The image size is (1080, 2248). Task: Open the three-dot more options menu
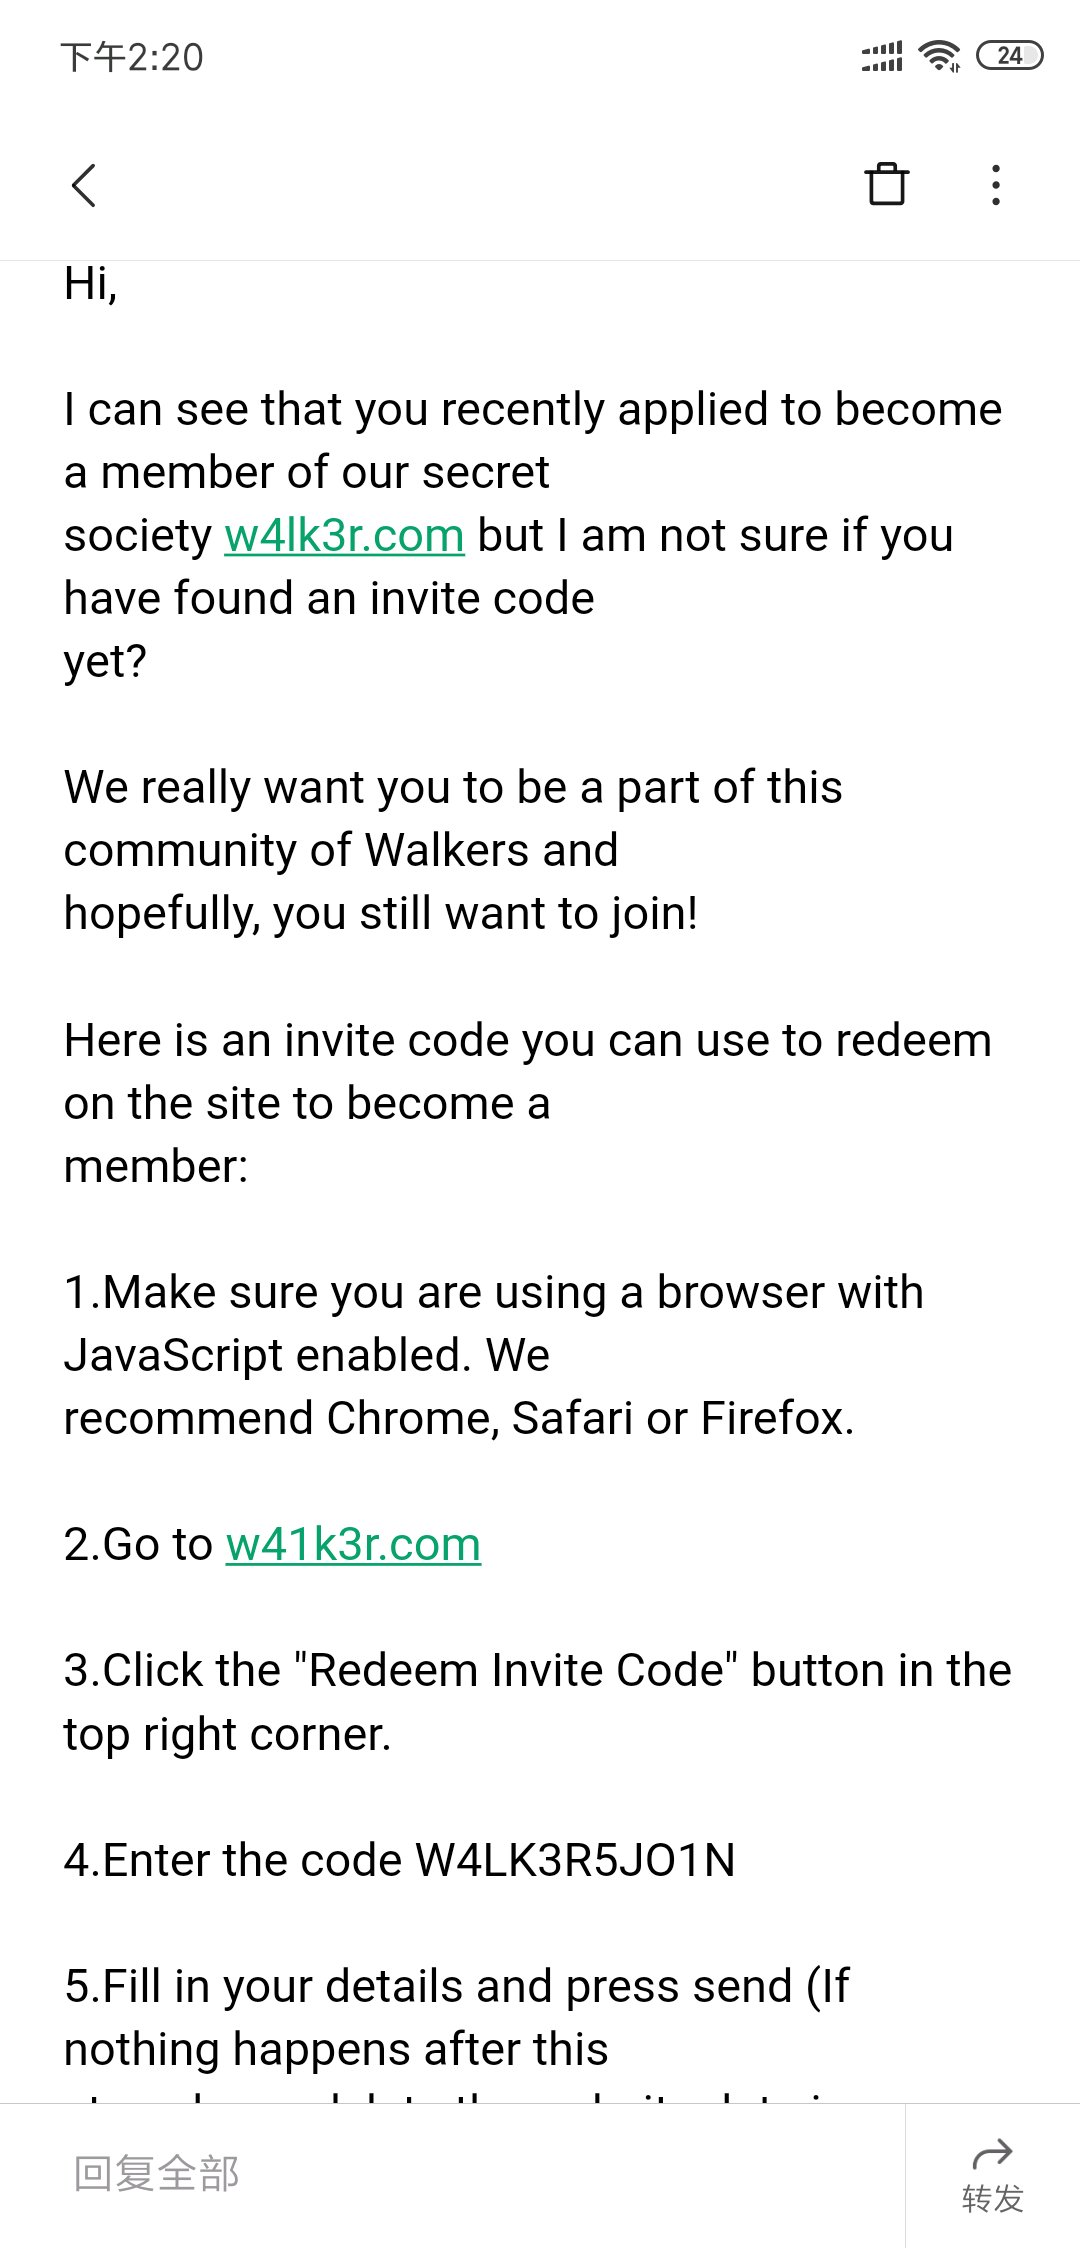tap(995, 186)
